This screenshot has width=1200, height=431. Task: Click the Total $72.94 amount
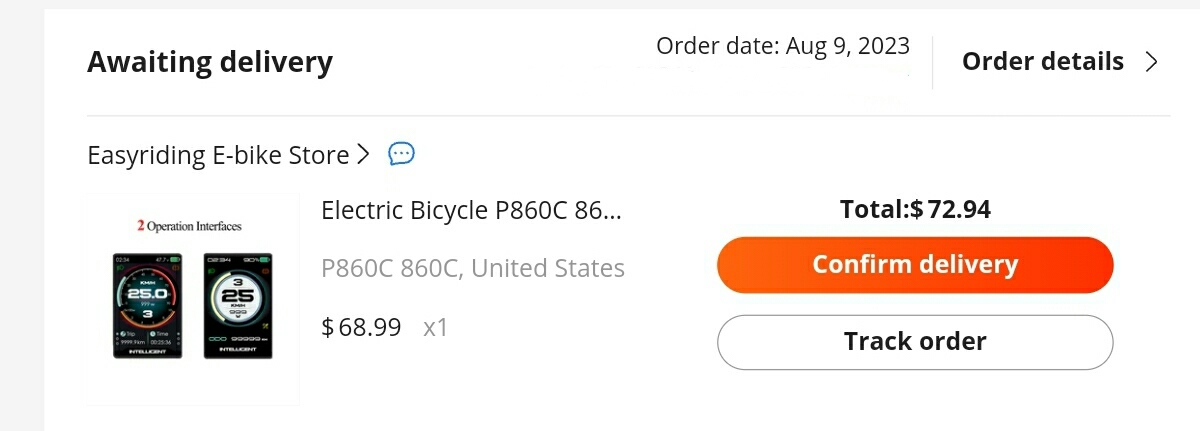pos(915,210)
